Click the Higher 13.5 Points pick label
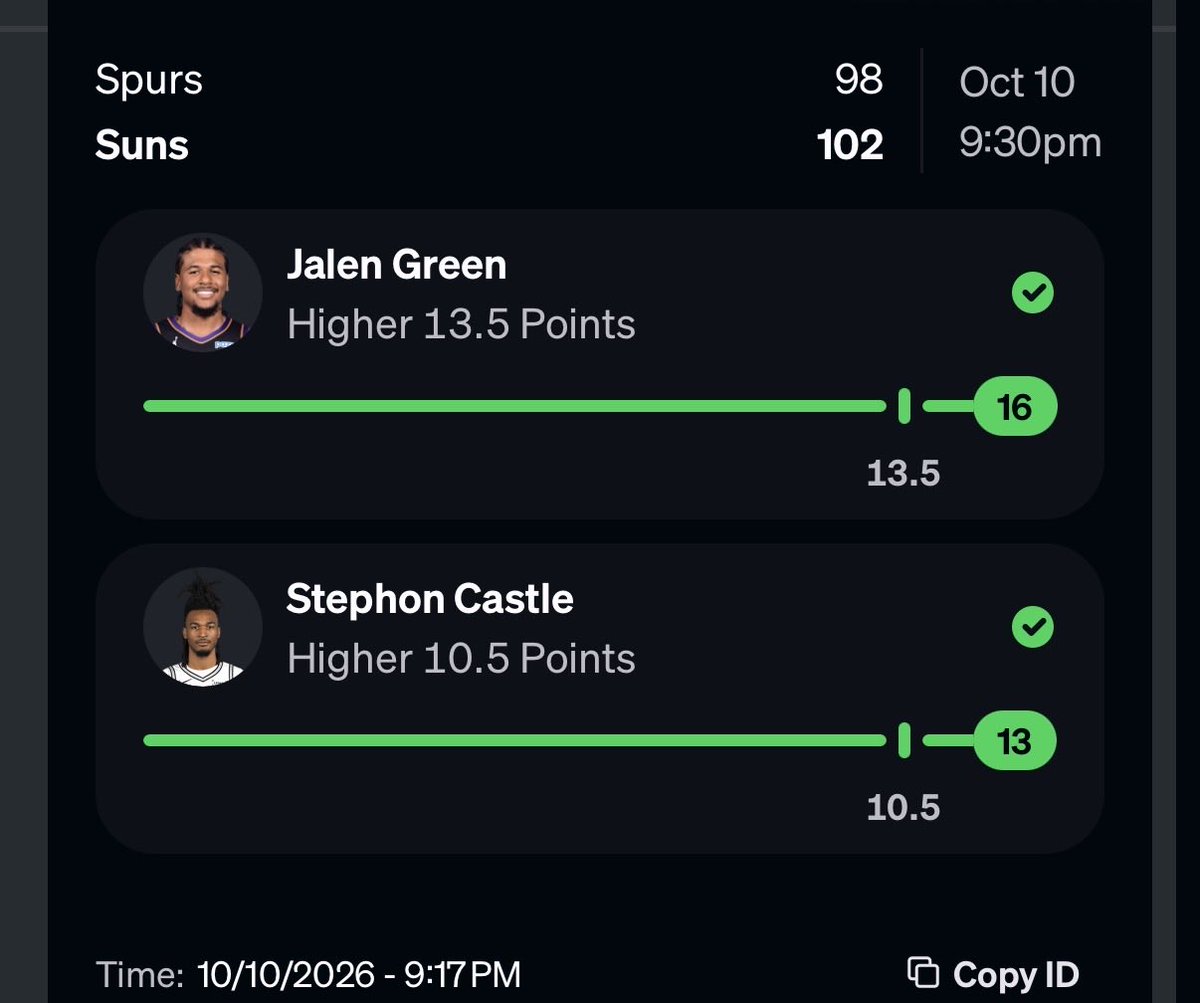1200x1003 pixels. pos(461,325)
